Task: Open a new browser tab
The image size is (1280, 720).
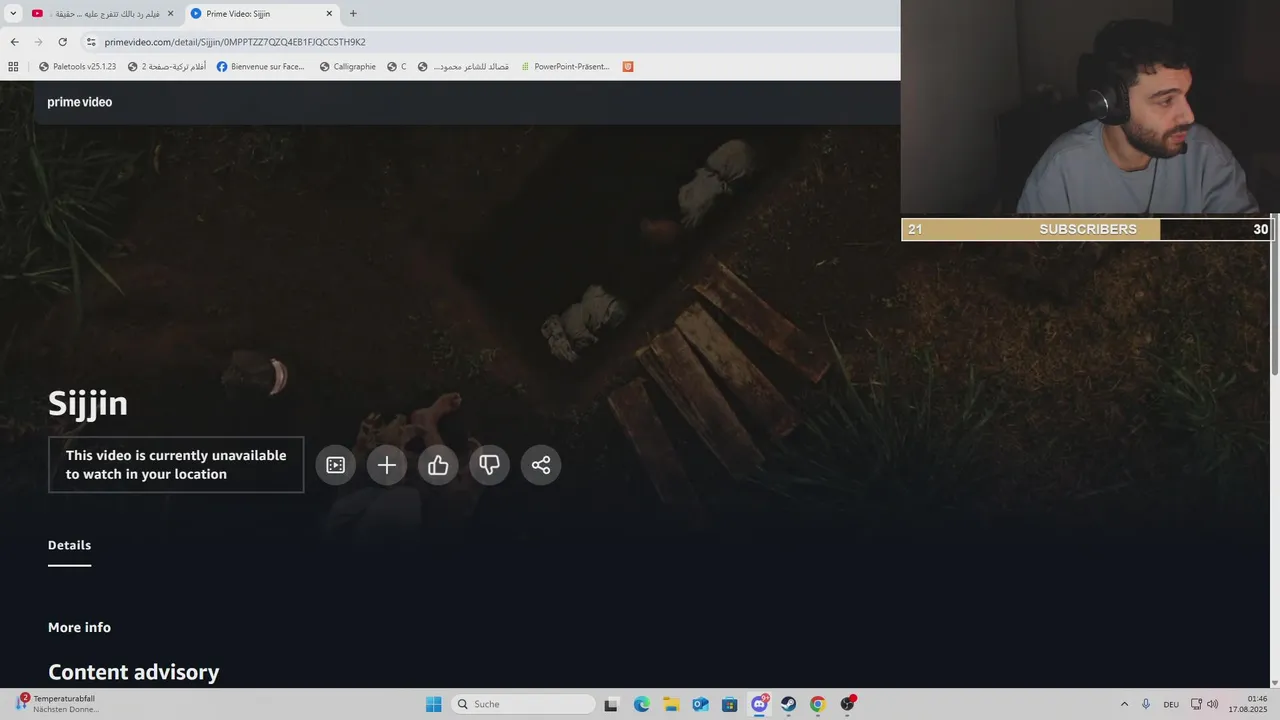Action: point(353,14)
